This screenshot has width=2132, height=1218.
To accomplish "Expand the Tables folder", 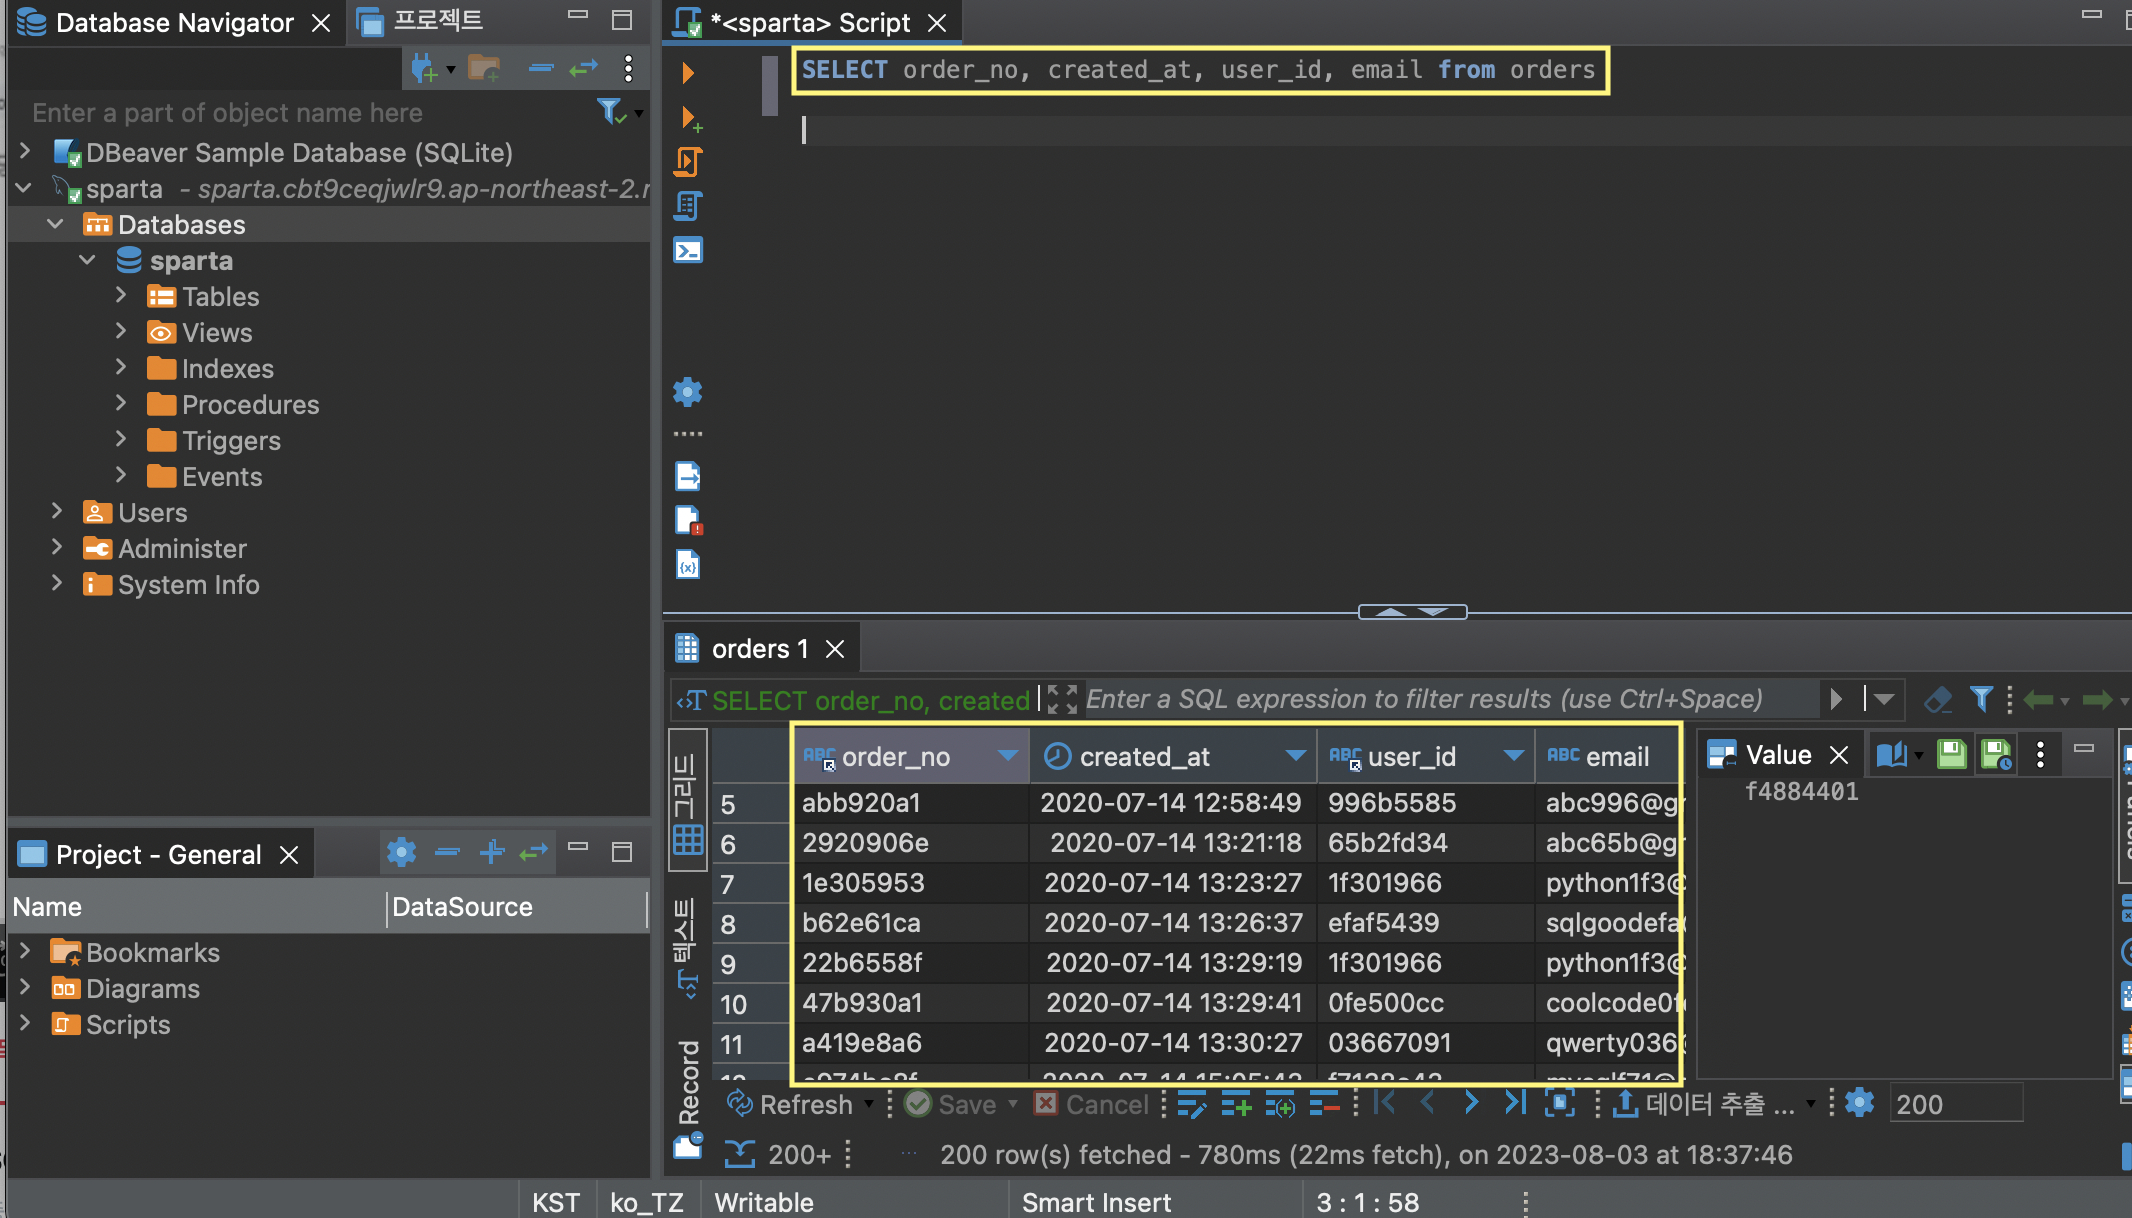I will (x=121, y=296).
